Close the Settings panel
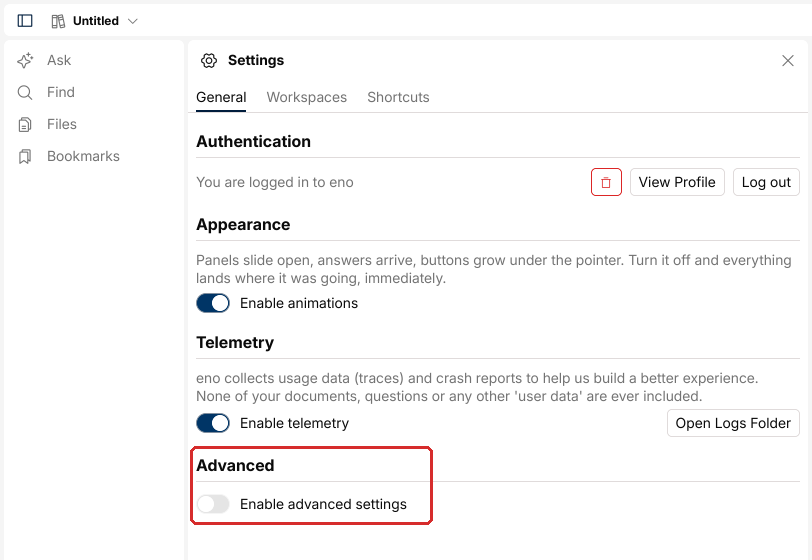This screenshot has height=560, width=812. coord(788,61)
